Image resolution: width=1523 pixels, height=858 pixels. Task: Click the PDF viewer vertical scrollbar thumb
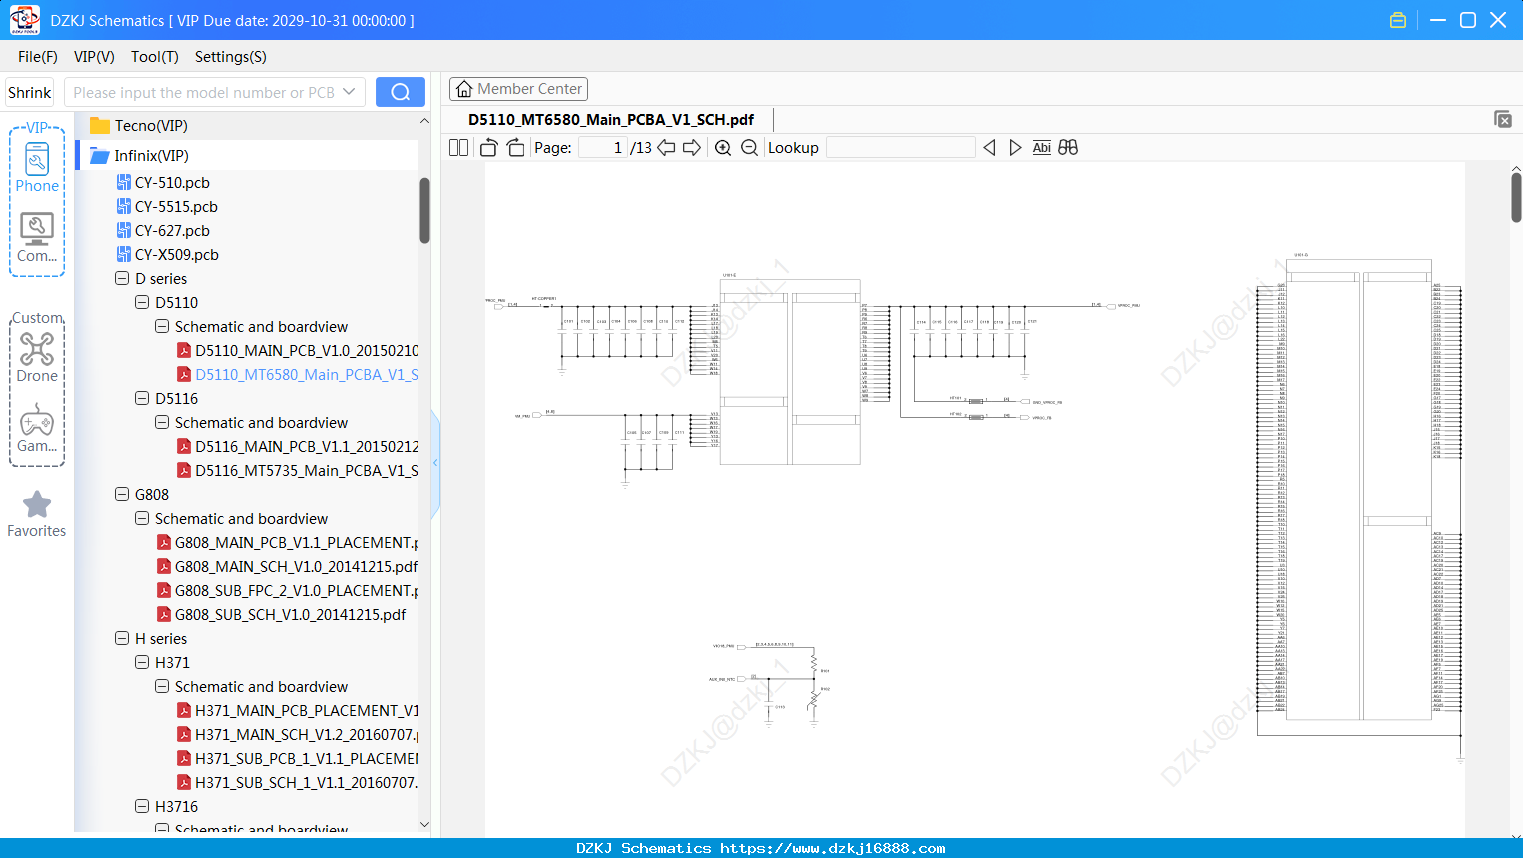pyautogui.click(x=1516, y=197)
